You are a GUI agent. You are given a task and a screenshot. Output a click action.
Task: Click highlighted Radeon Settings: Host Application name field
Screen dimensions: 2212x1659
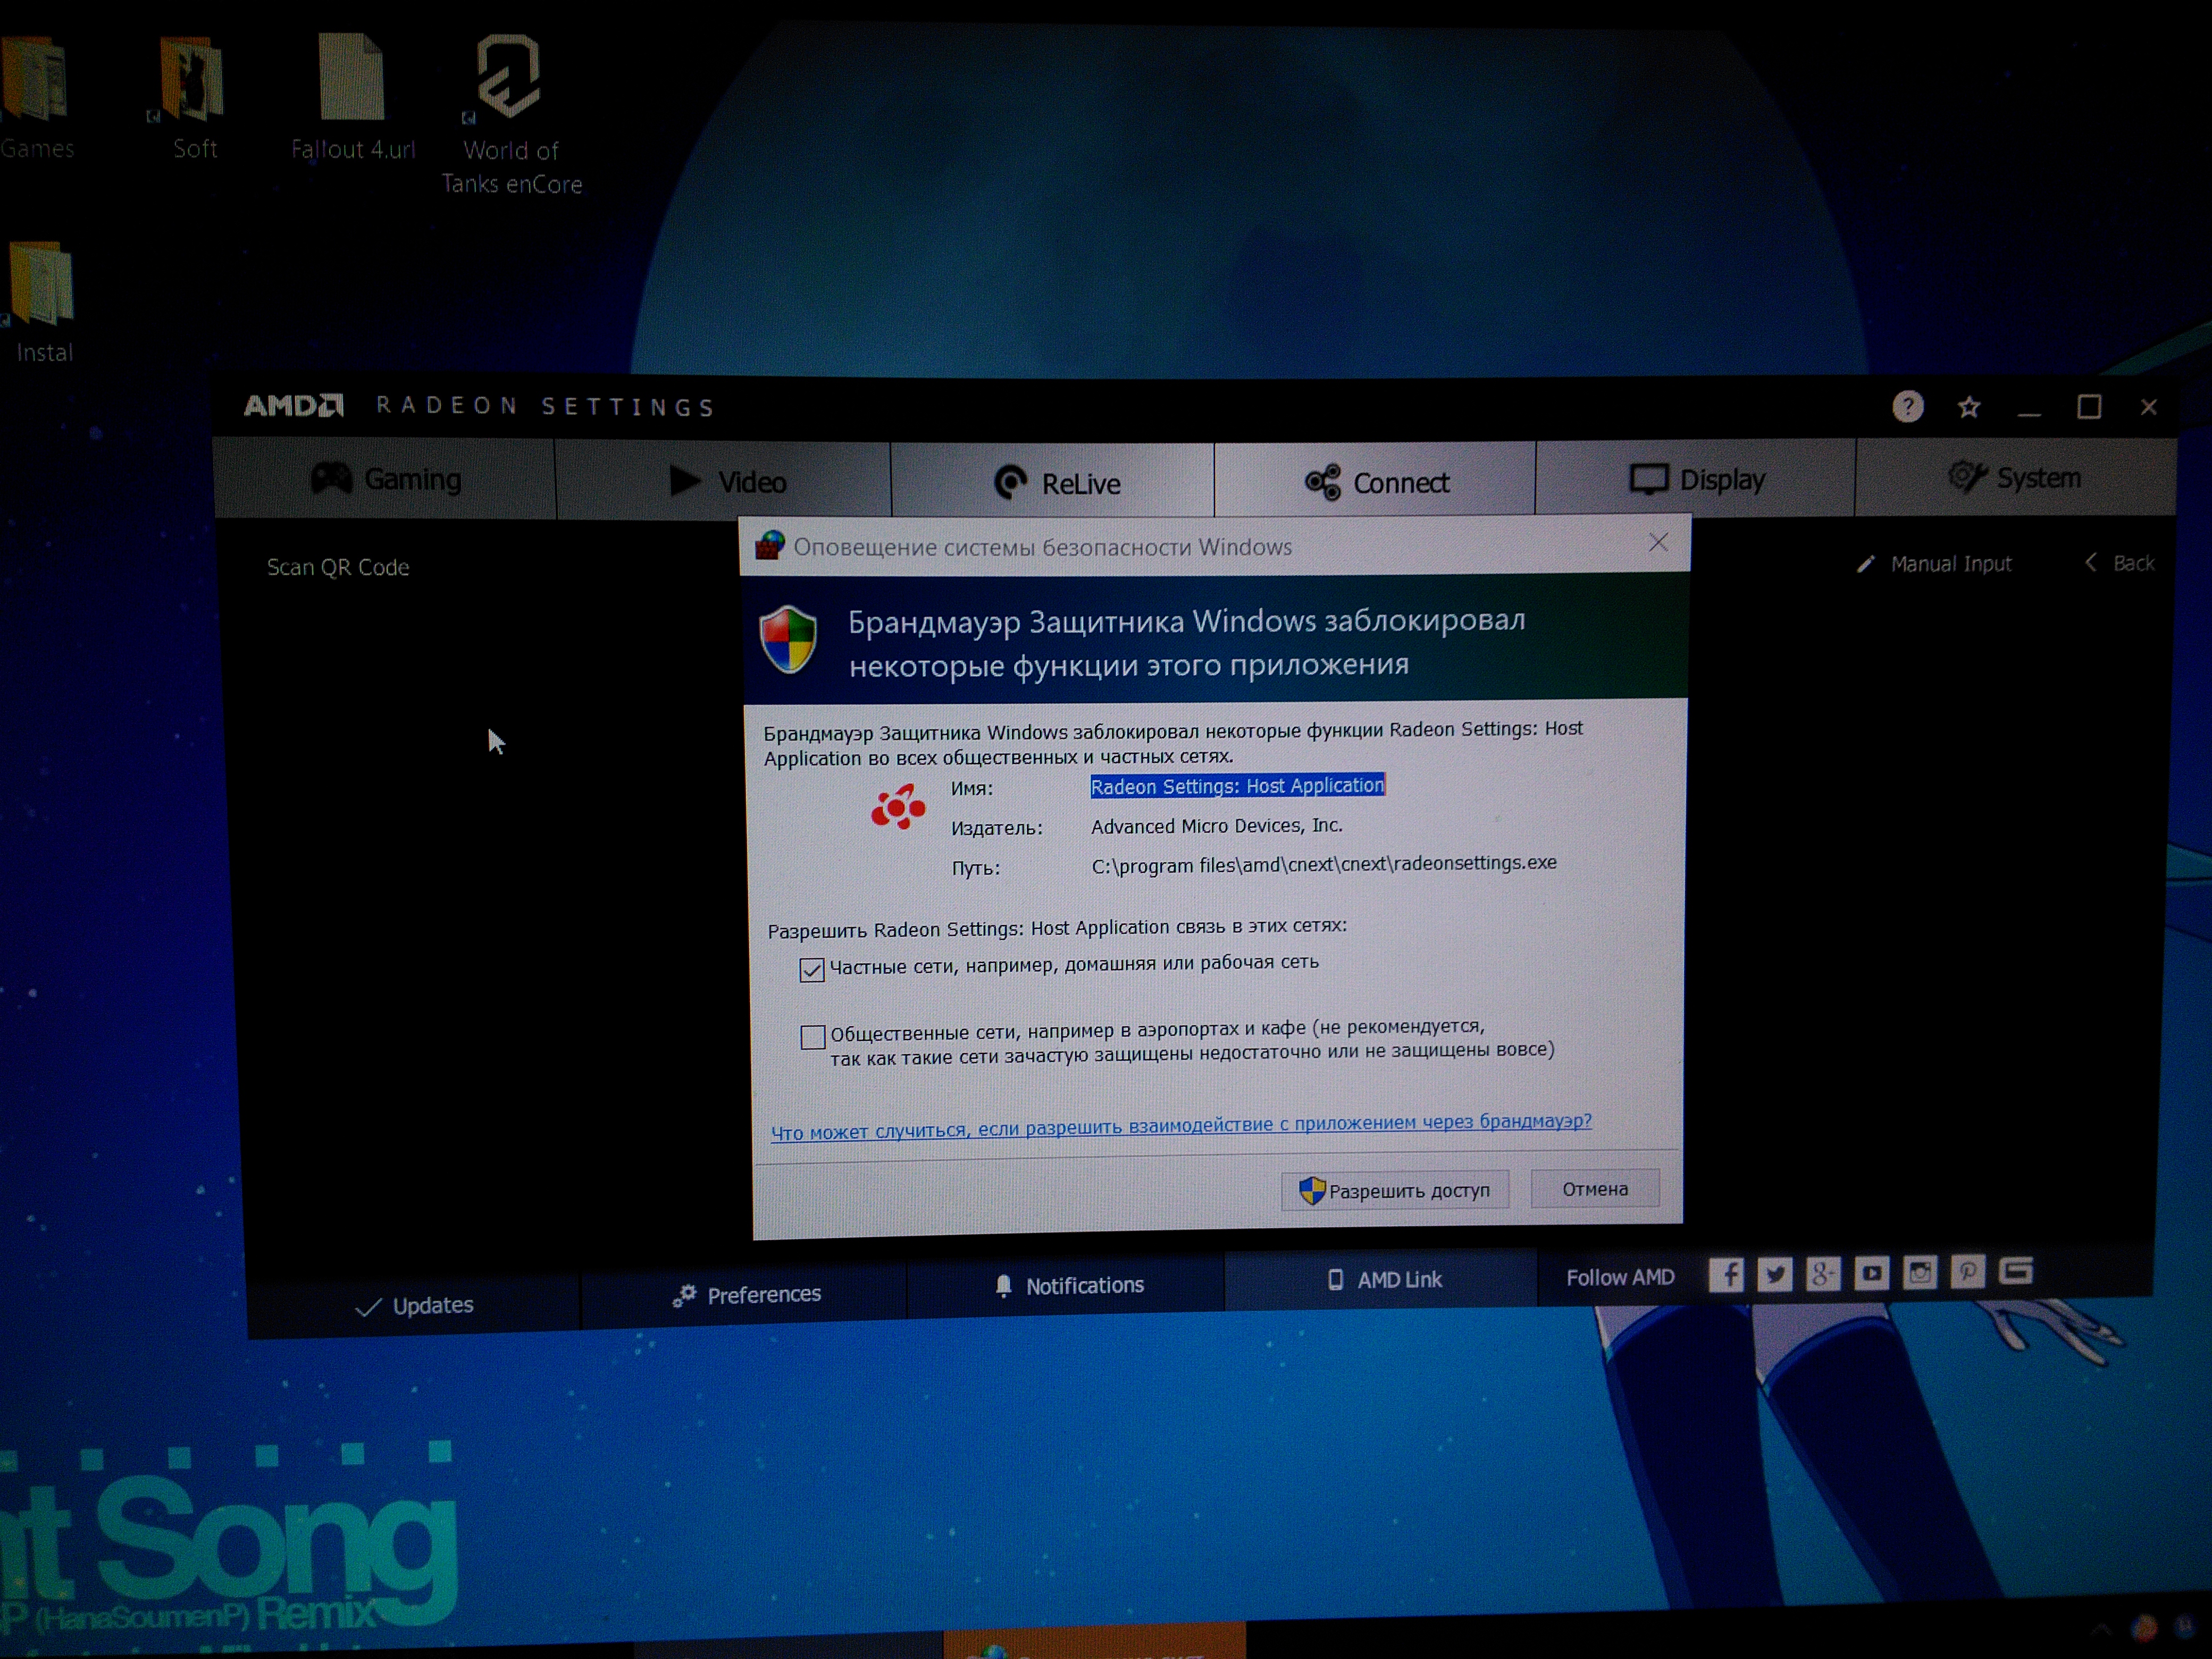coord(1237,786)
